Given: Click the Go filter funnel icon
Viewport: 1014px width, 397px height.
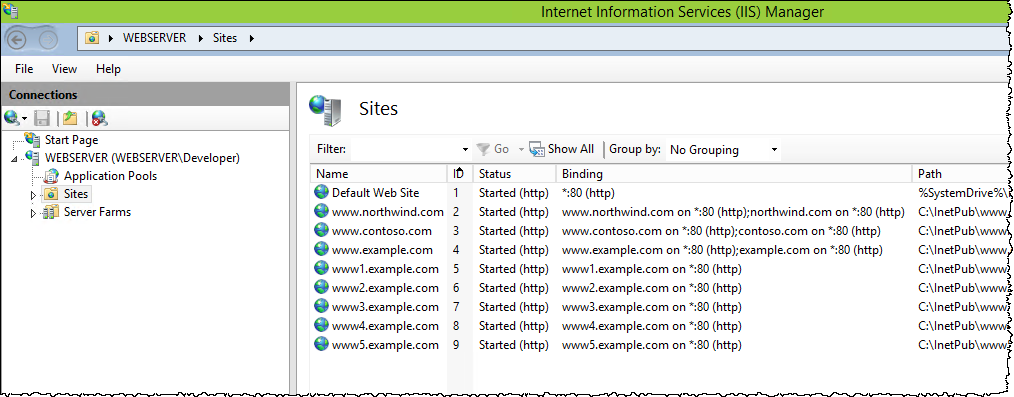Looking at the screenshot, I should coord(483,149).
